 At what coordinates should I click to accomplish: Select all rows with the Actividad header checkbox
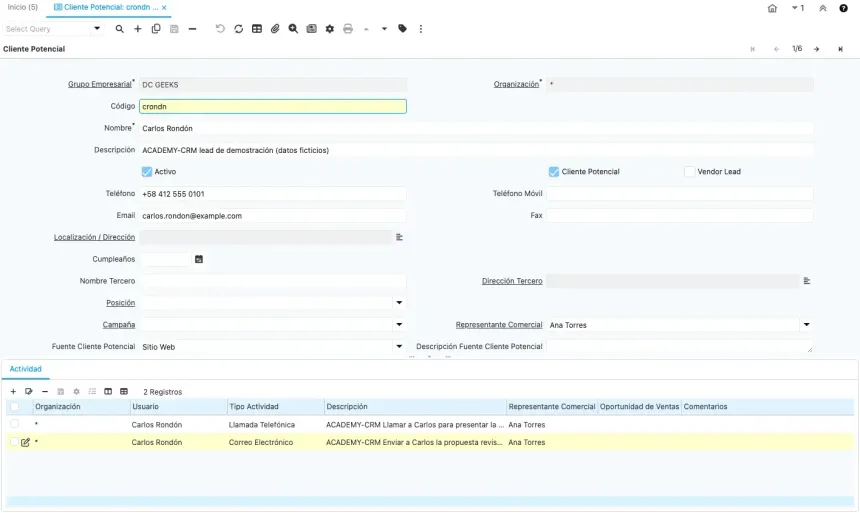[x=15, y=407]
